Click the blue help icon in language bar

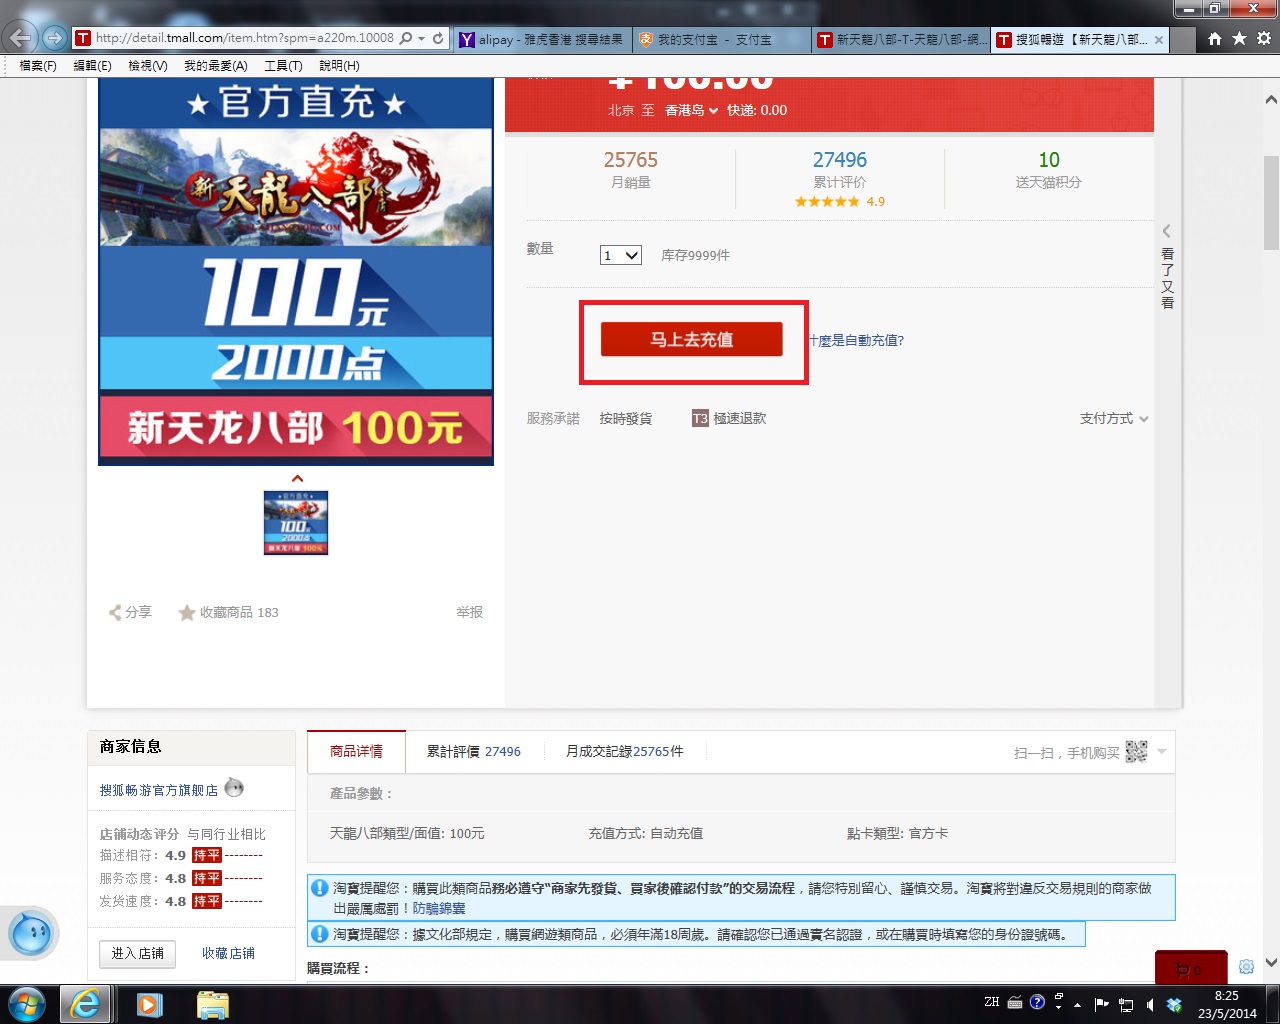point(1037,1002)
